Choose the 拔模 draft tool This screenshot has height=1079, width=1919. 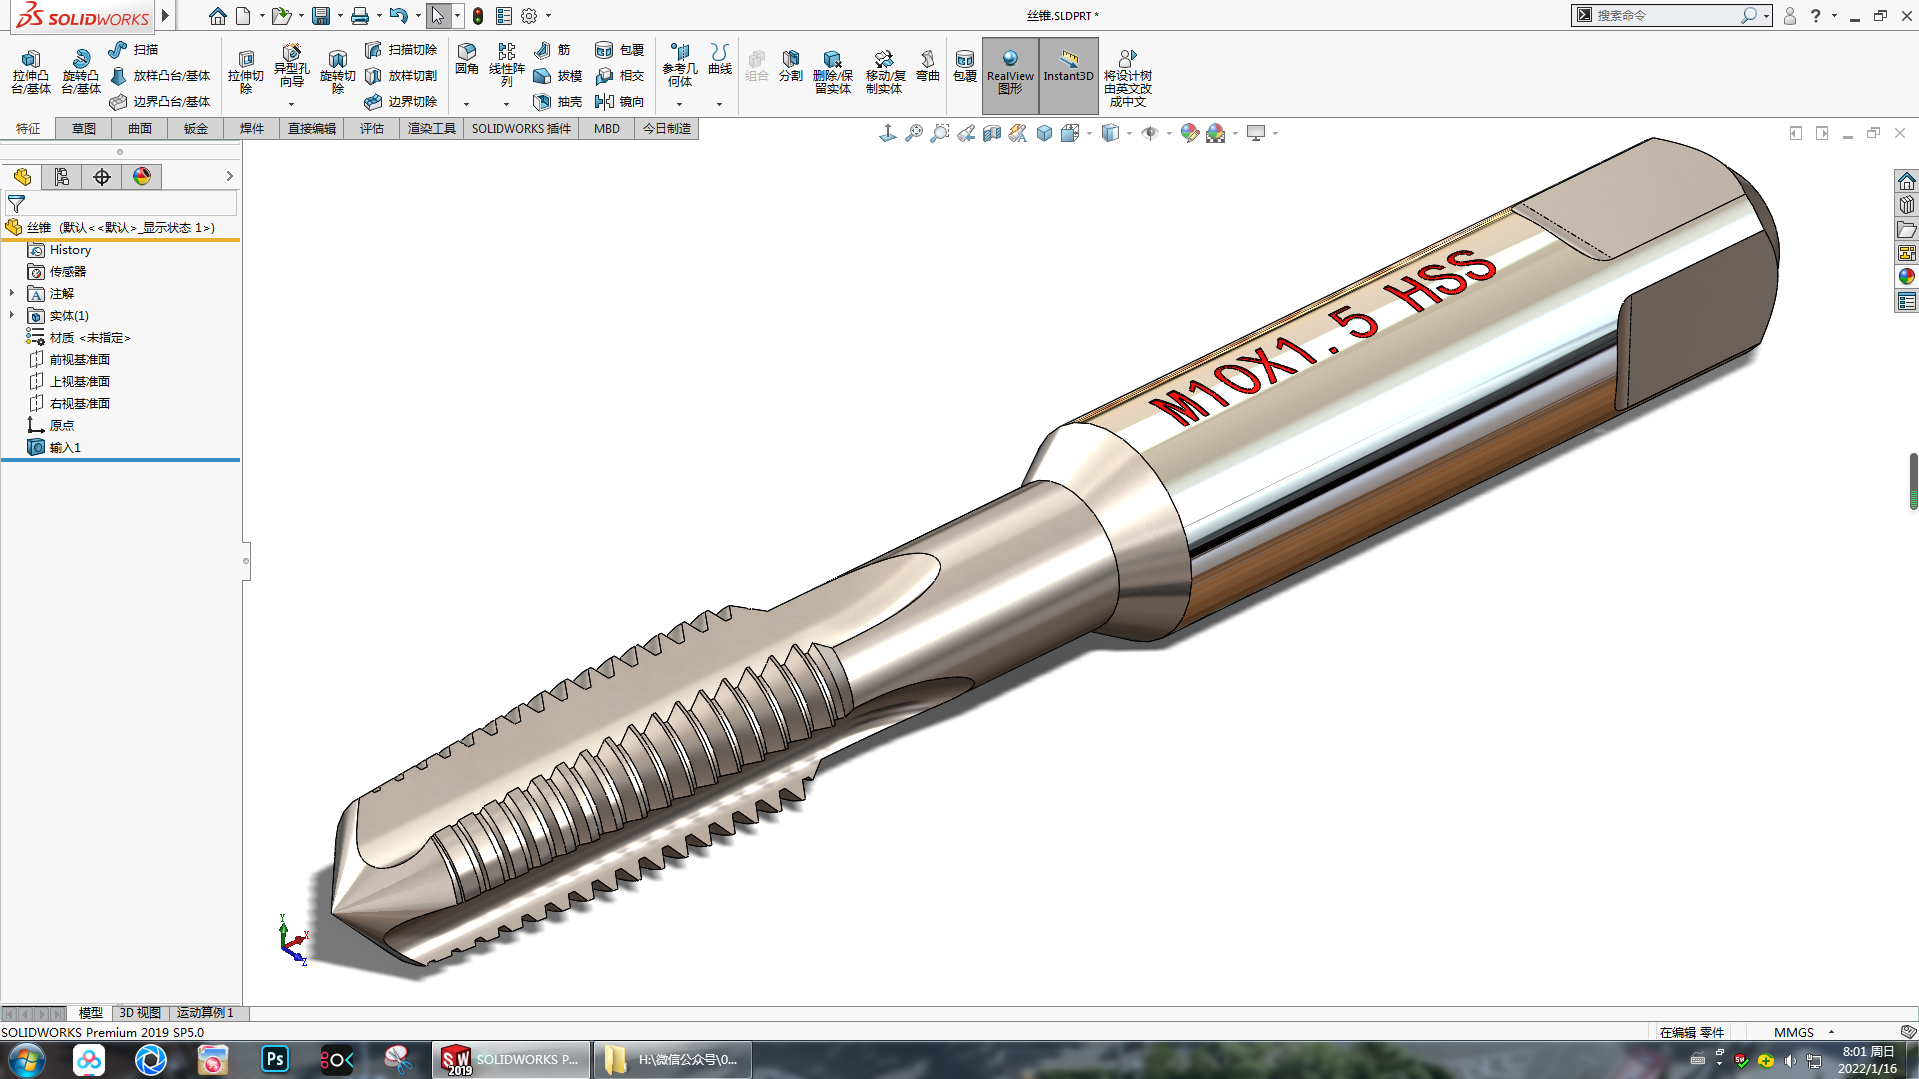point(558,75)
